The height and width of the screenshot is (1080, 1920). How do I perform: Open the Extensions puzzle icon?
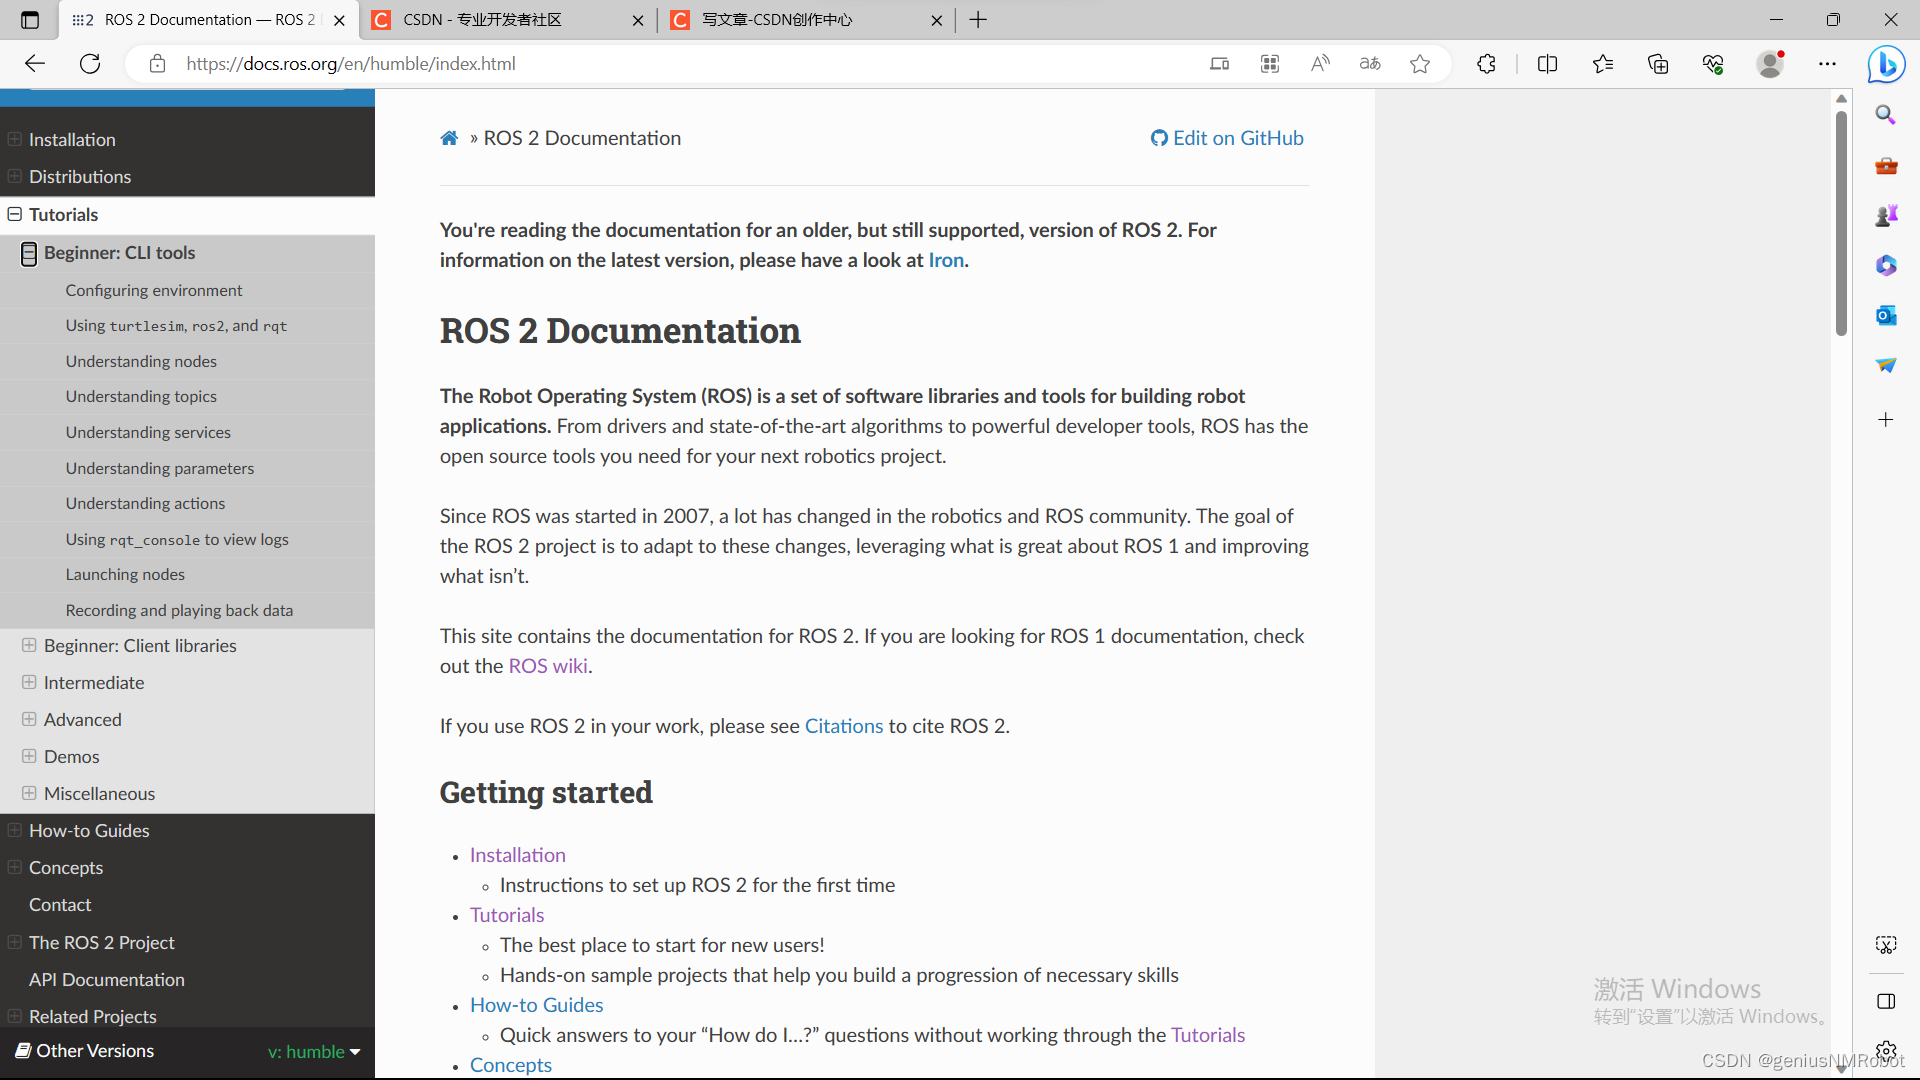click(1486, 63)
